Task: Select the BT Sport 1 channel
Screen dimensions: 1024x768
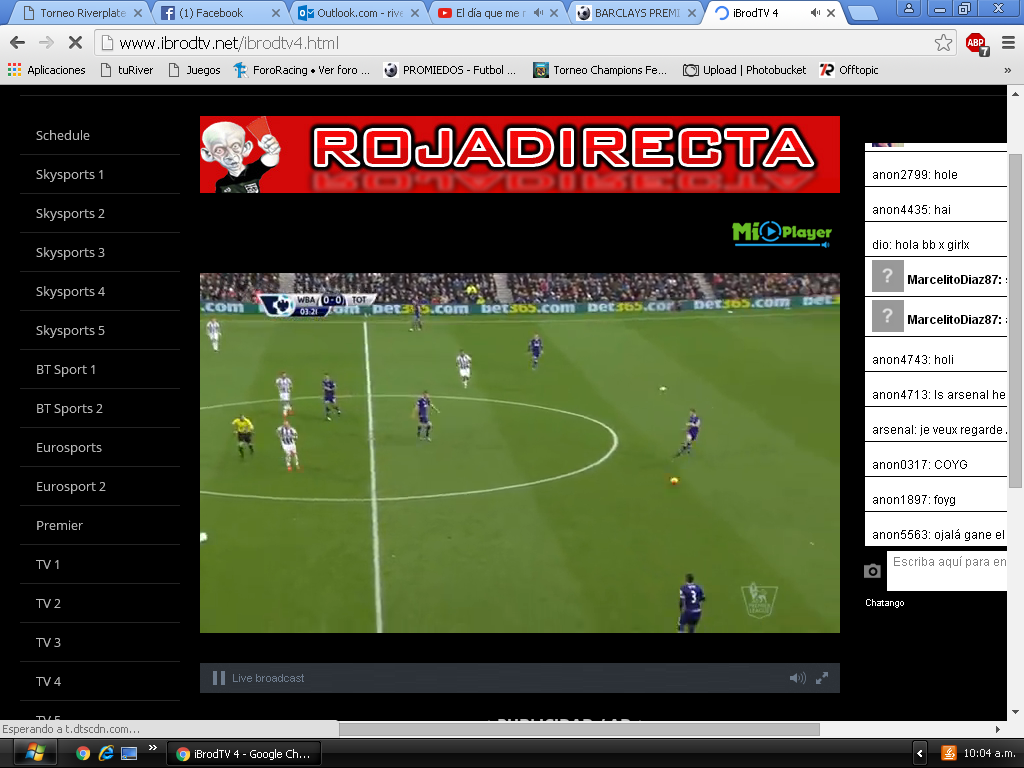Action: click(65, 370)
